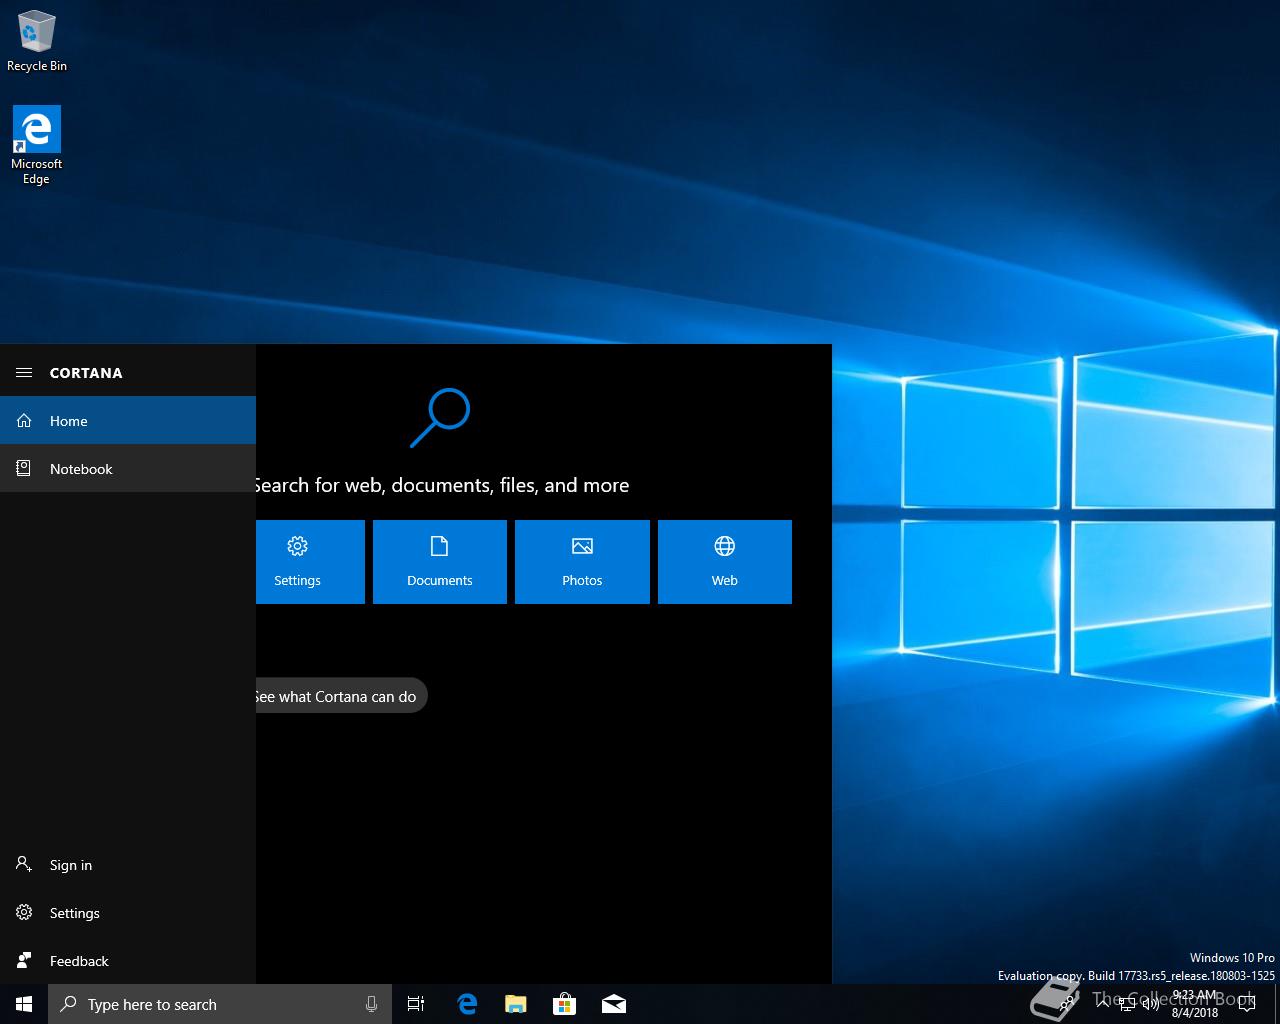The width and height of the screenshot is (1280, 1024).
Task: Click the 'Search for web, documents, files' heading
Action: [443, 485]
